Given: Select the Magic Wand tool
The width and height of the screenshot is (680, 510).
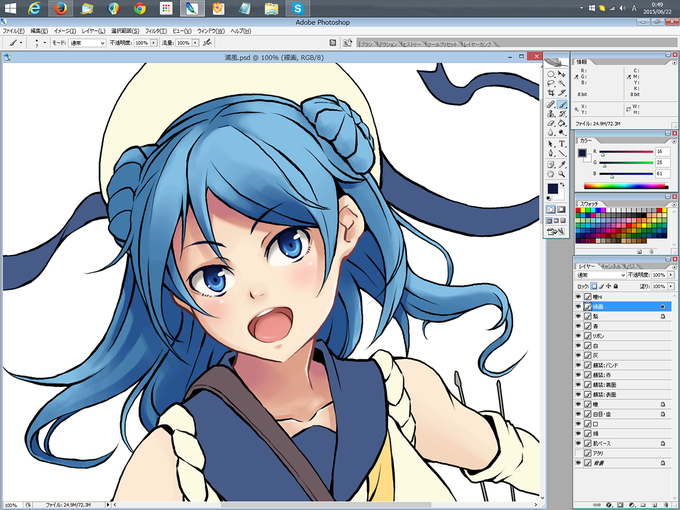Looking at the screenshot, I should tap(562, 83).
